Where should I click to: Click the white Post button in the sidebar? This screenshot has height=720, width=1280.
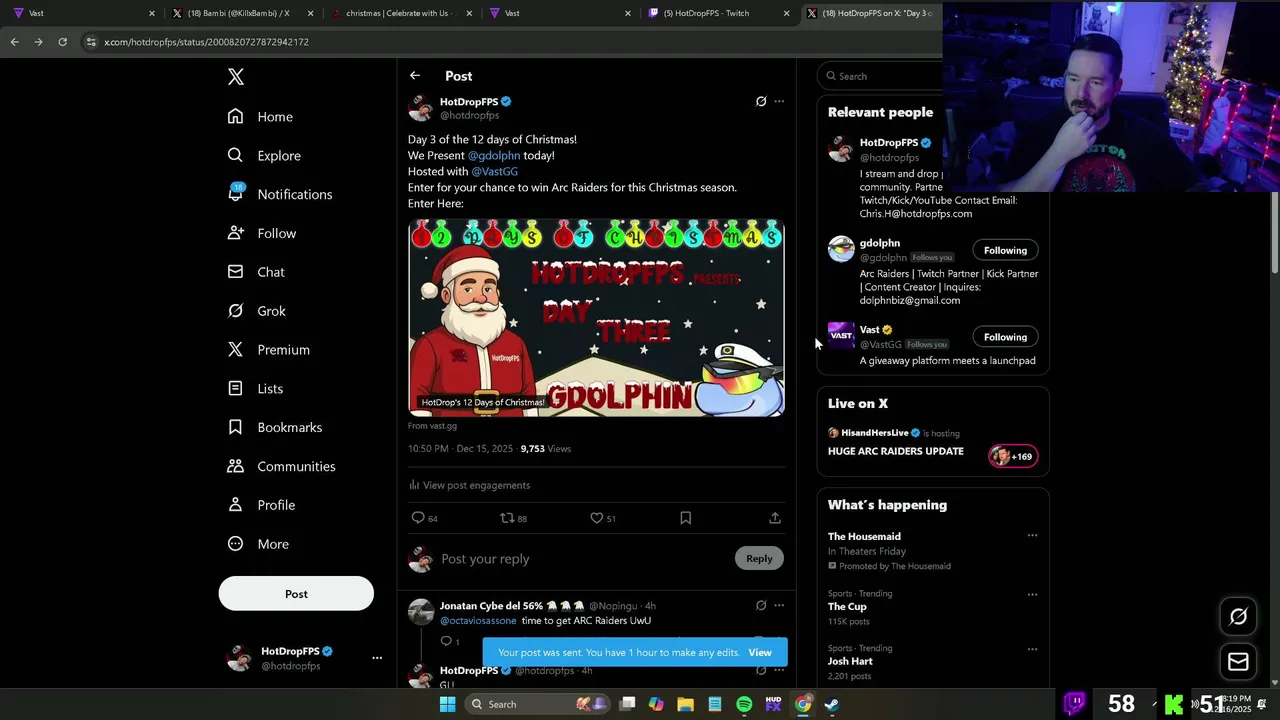click(296, 594)
